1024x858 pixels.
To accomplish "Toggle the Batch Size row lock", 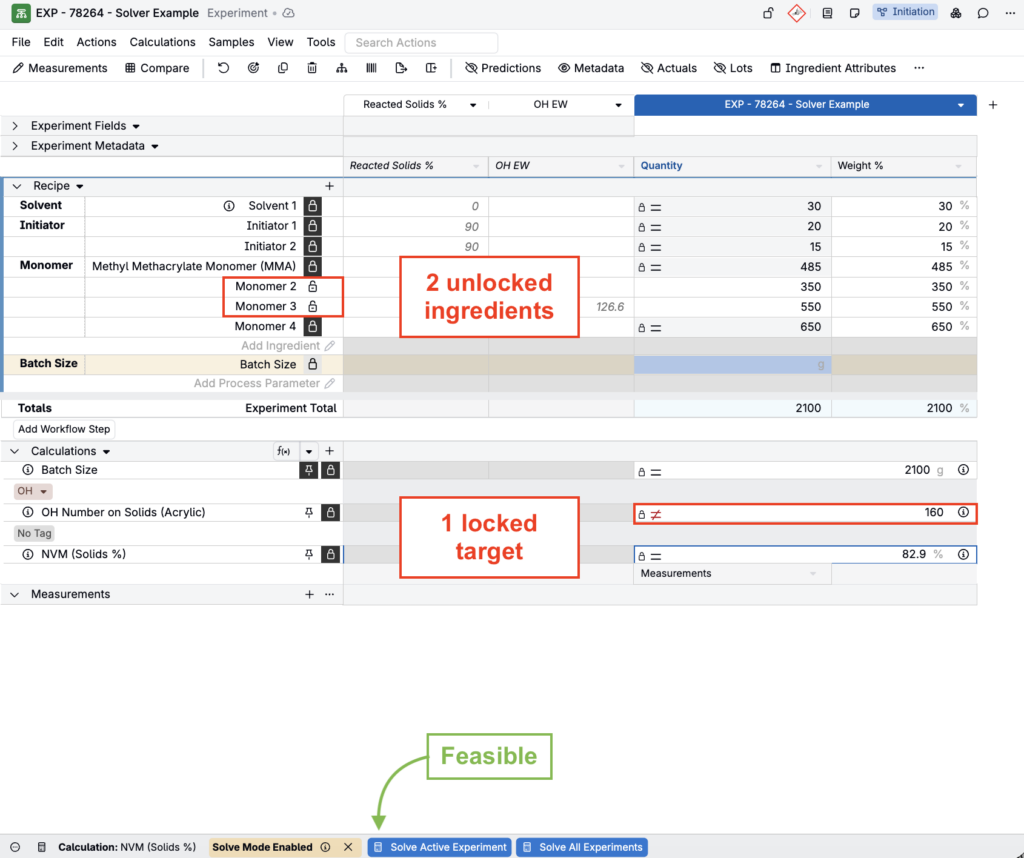I will tap(313, 364).
